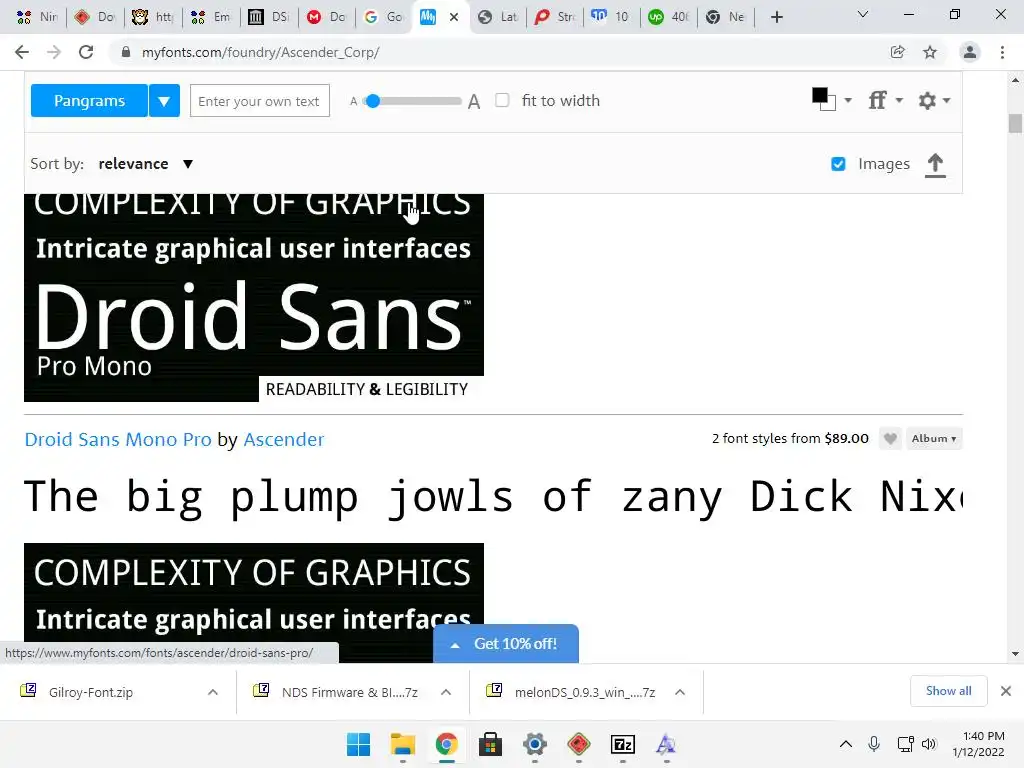This screenshot has height=768, width=1024.
Task: Expand the Album dropdown
Action: 934,439
